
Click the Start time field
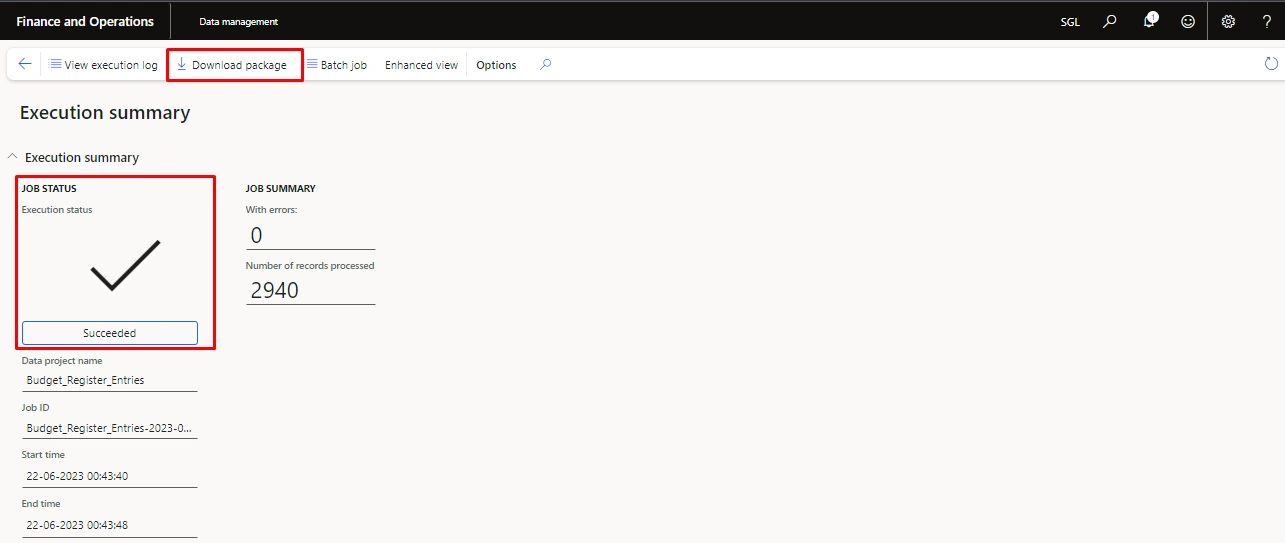110,475
